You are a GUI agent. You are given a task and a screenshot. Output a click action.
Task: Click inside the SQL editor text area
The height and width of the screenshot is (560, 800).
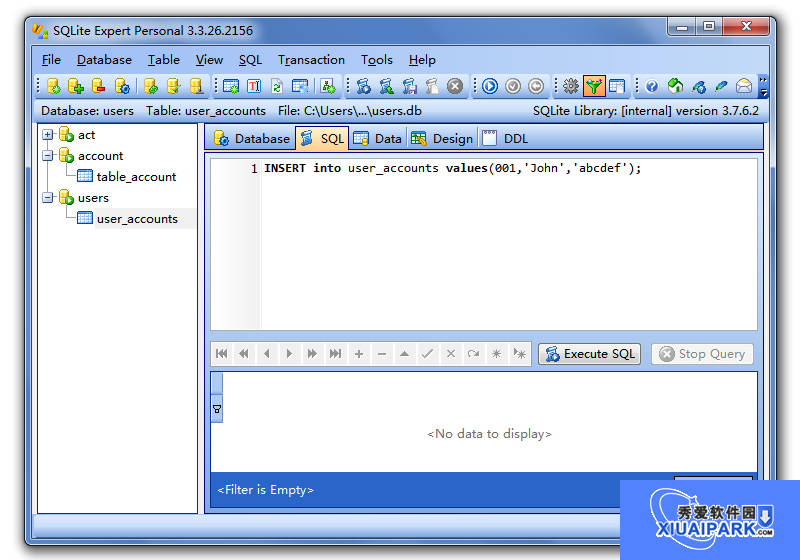tap(509, 244)
